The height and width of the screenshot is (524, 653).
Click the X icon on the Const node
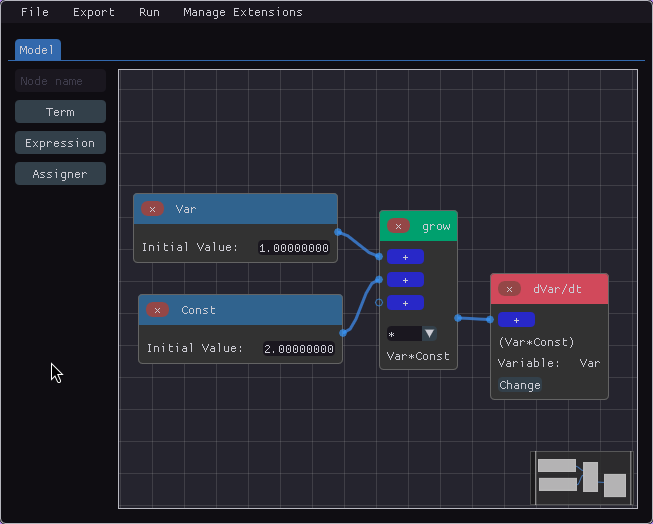click(x=157, y=310)
